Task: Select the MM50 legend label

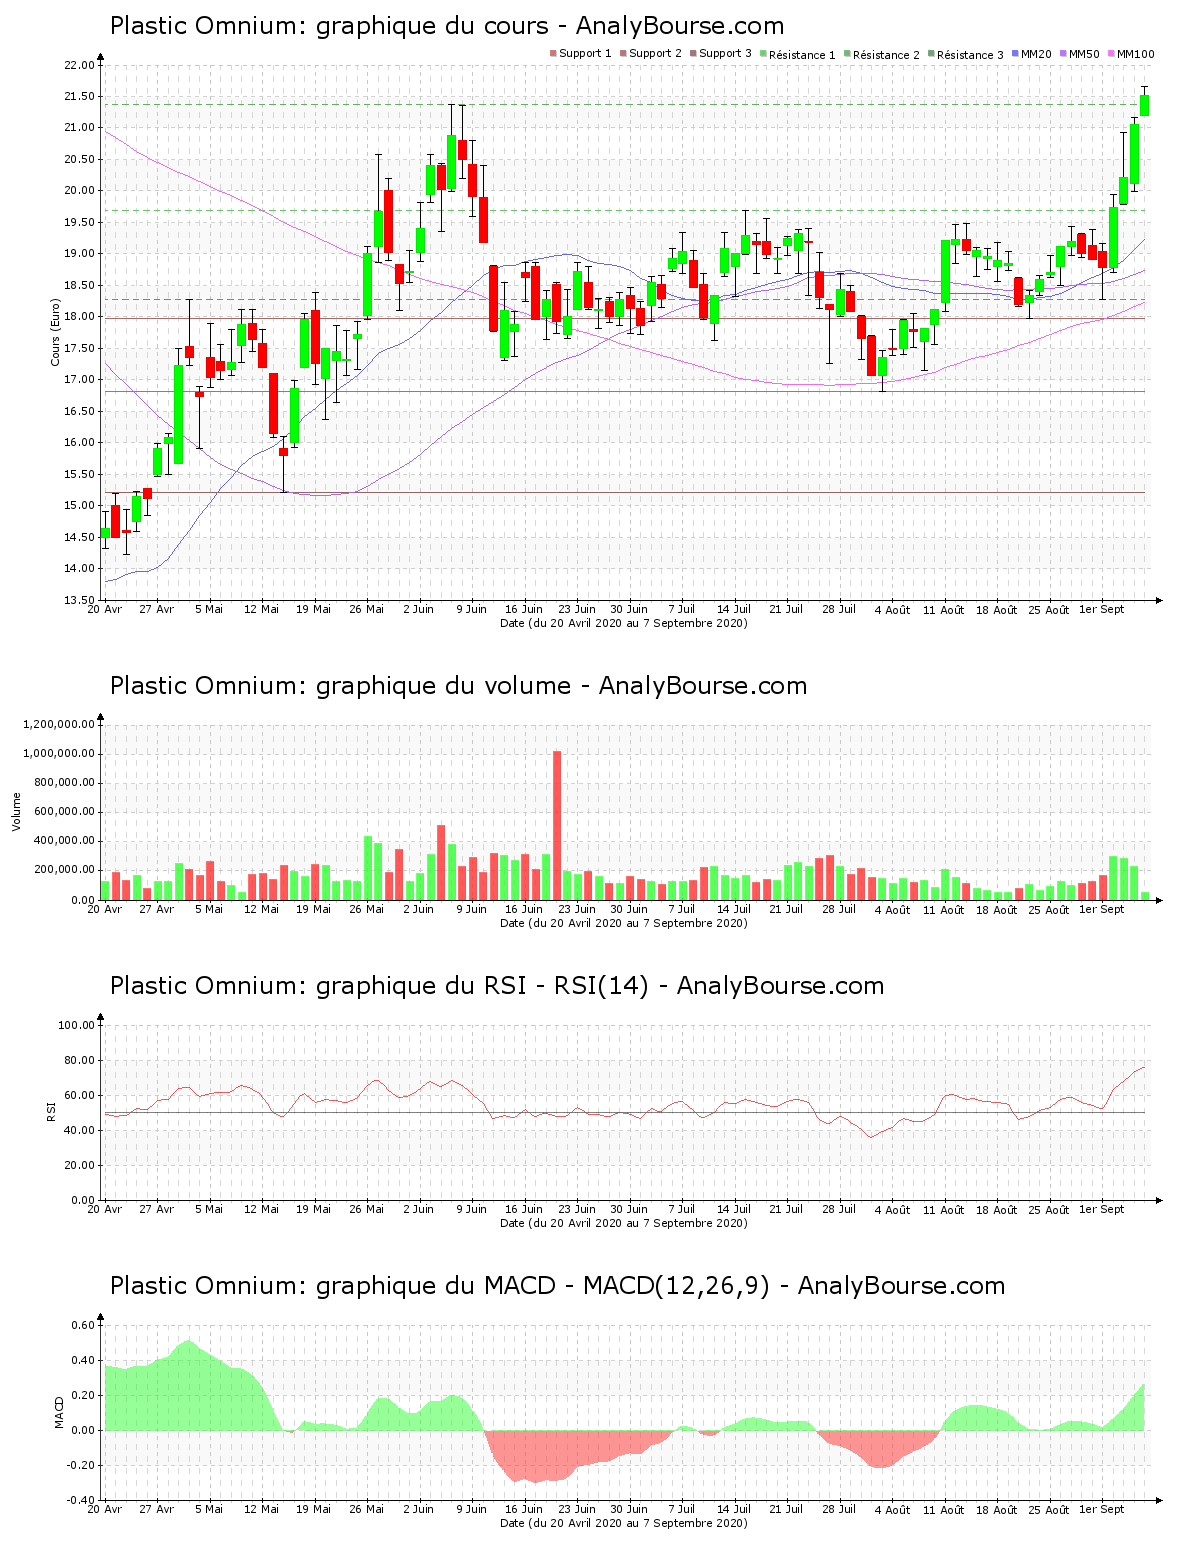Action: pos(1084,54)
